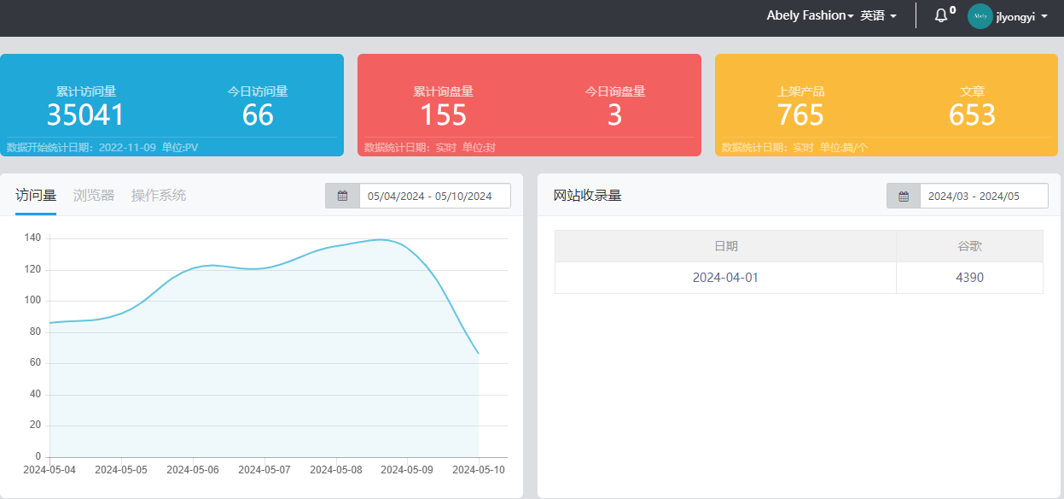Screen dimensions: 1064x499
Task: Select the 操作系统 tab
Action: [x=158, y=195]
